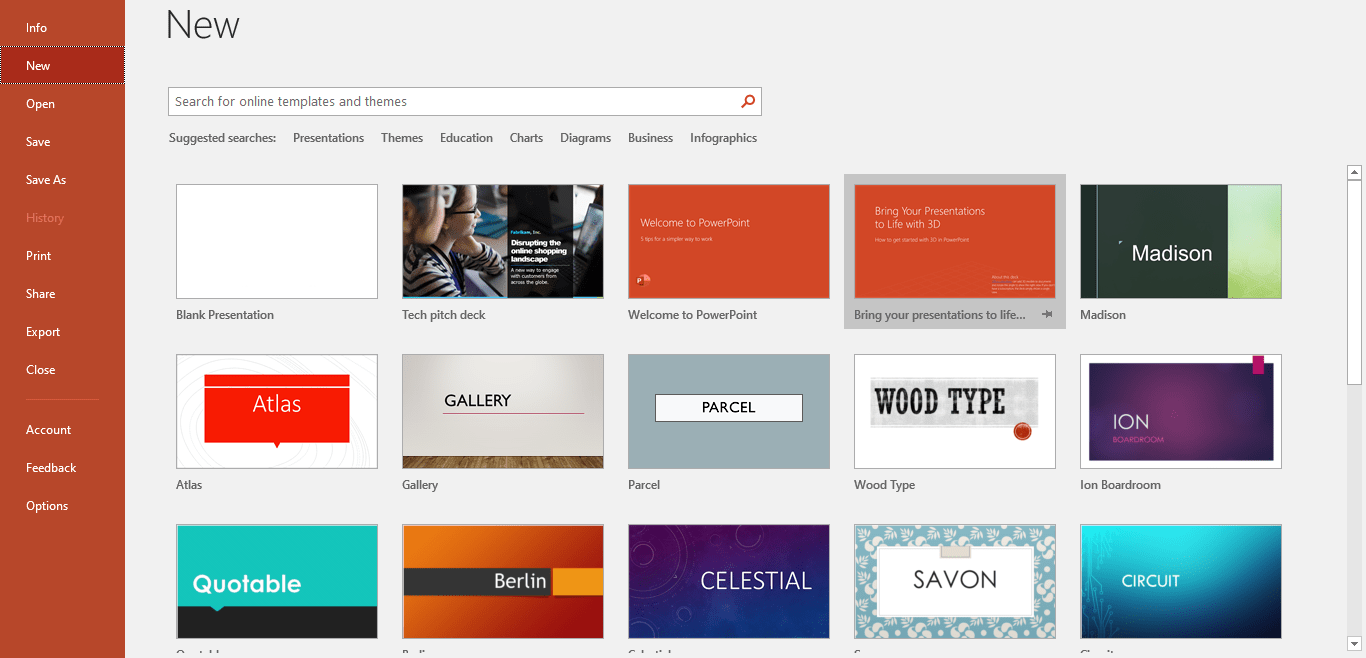Open the Export page
The image size is (1366, 658).
coord(62,332)
